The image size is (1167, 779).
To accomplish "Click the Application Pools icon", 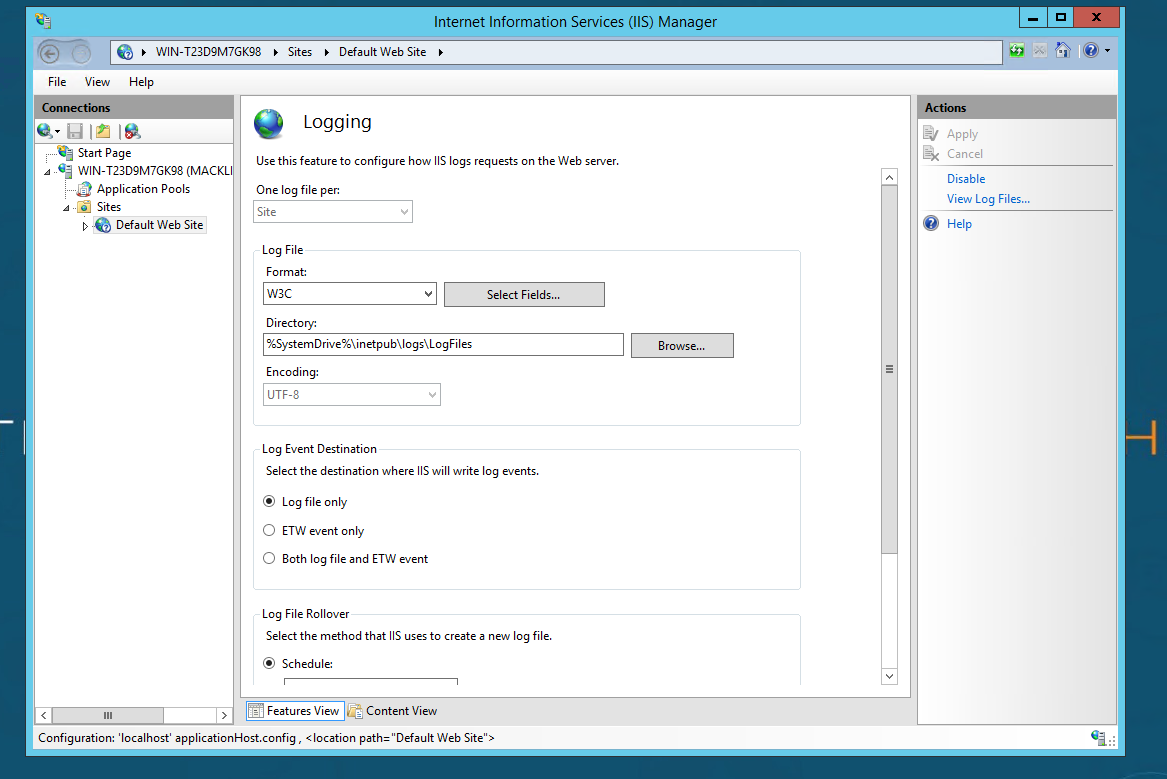I will click(x=85, y=189).
